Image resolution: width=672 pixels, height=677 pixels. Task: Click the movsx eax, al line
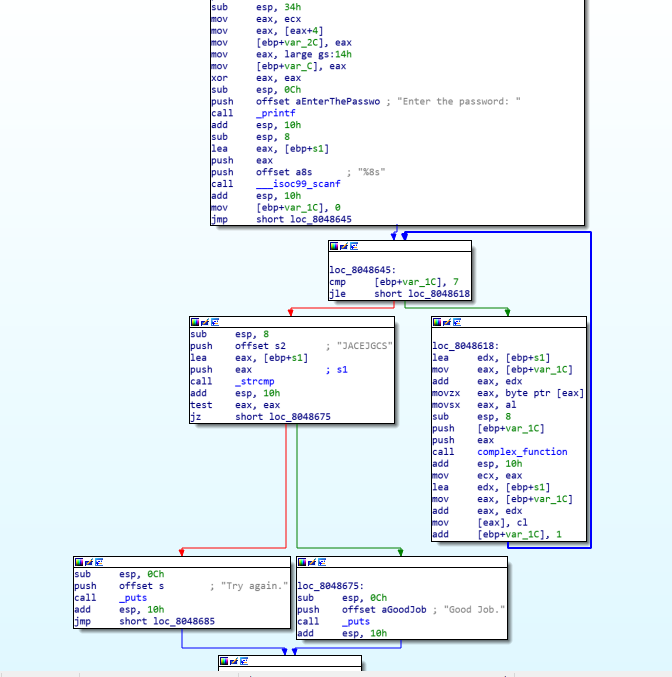[x=474, y=405]
